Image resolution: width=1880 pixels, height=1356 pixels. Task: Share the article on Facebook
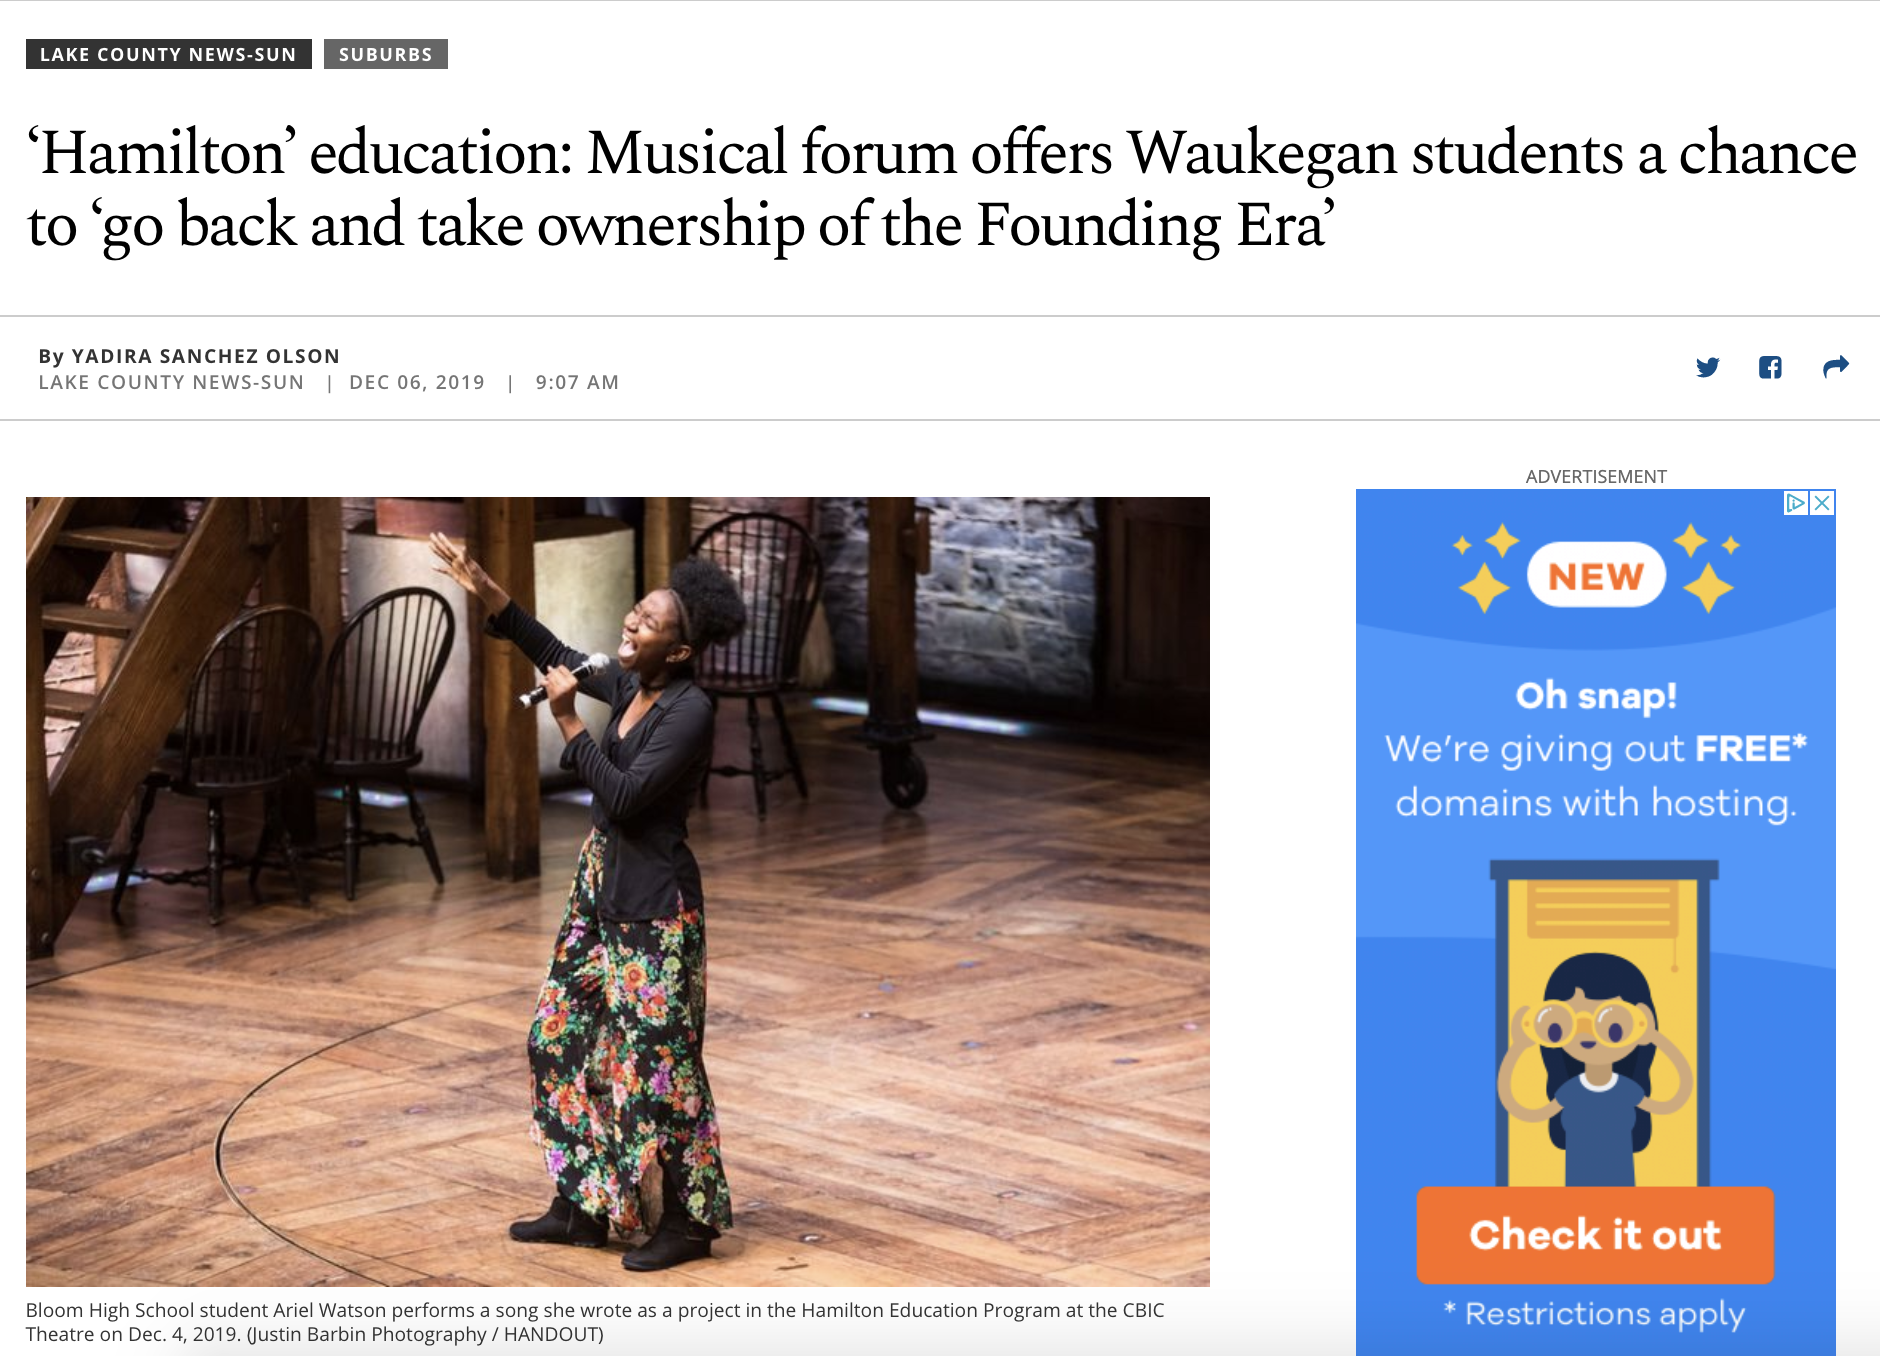tap(1770, 367)
